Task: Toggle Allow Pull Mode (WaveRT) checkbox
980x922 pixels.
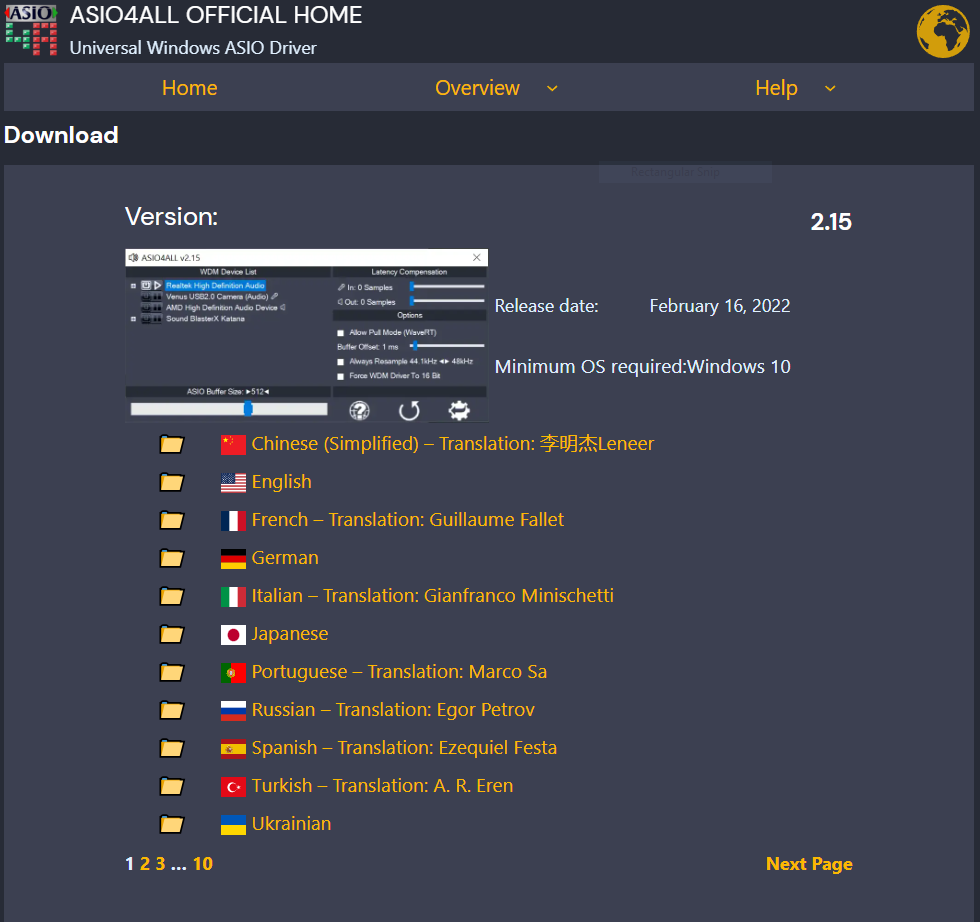Action: tap(341, 333)
